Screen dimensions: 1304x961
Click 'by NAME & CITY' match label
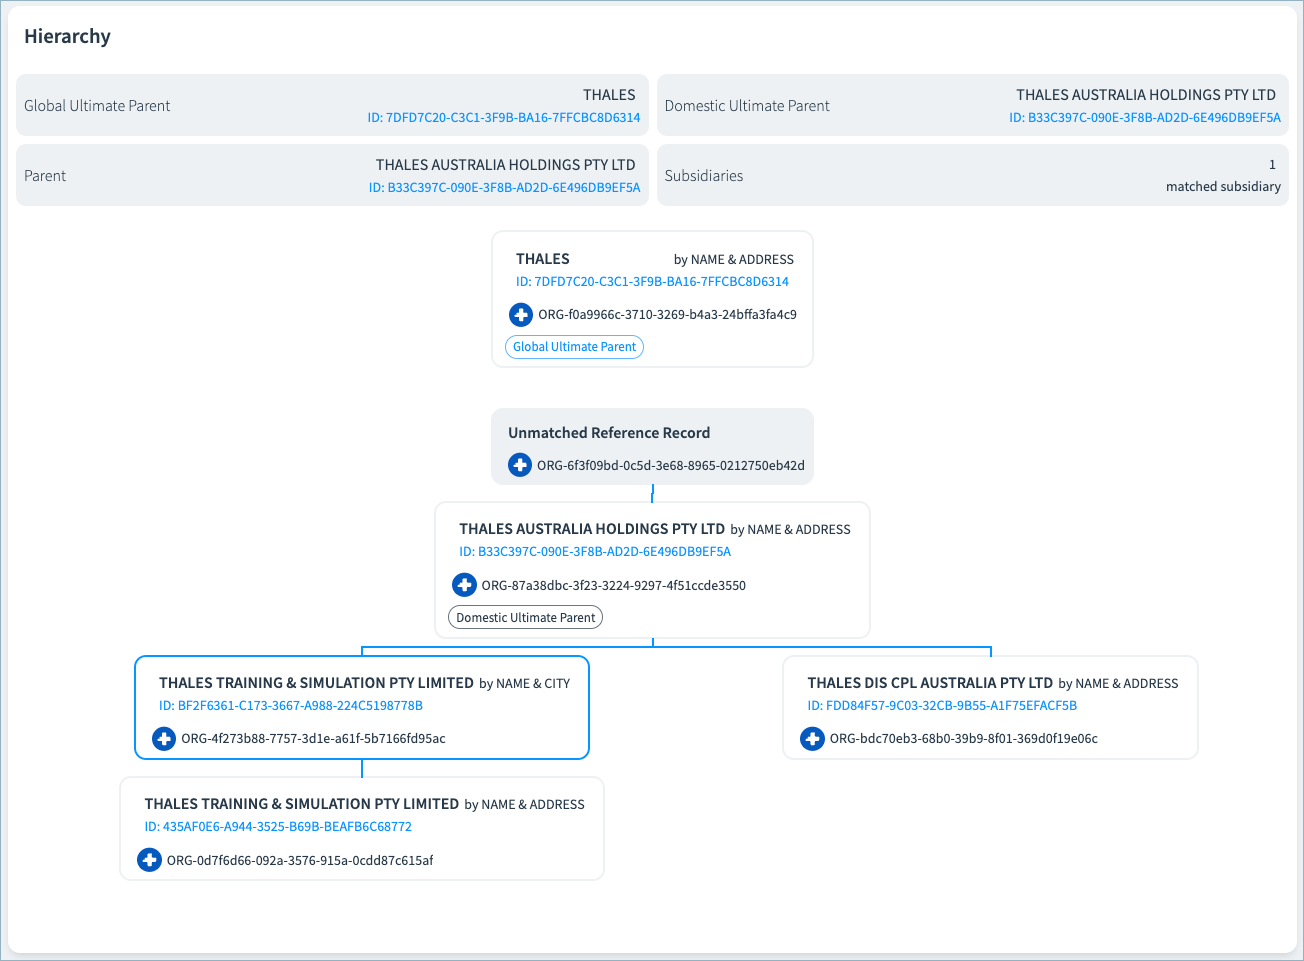(x=525, y=684)
